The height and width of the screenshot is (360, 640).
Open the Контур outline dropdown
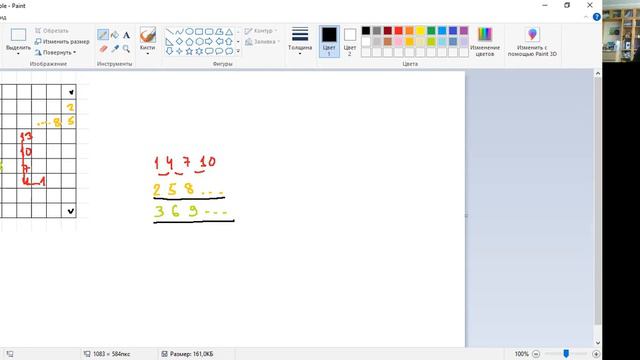[x=261, y=31]
